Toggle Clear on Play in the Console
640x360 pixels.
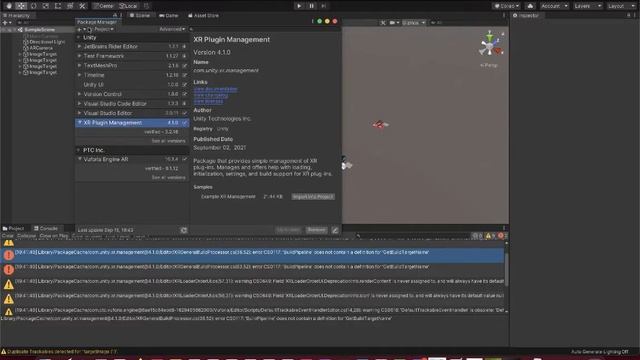coord(54,236)
